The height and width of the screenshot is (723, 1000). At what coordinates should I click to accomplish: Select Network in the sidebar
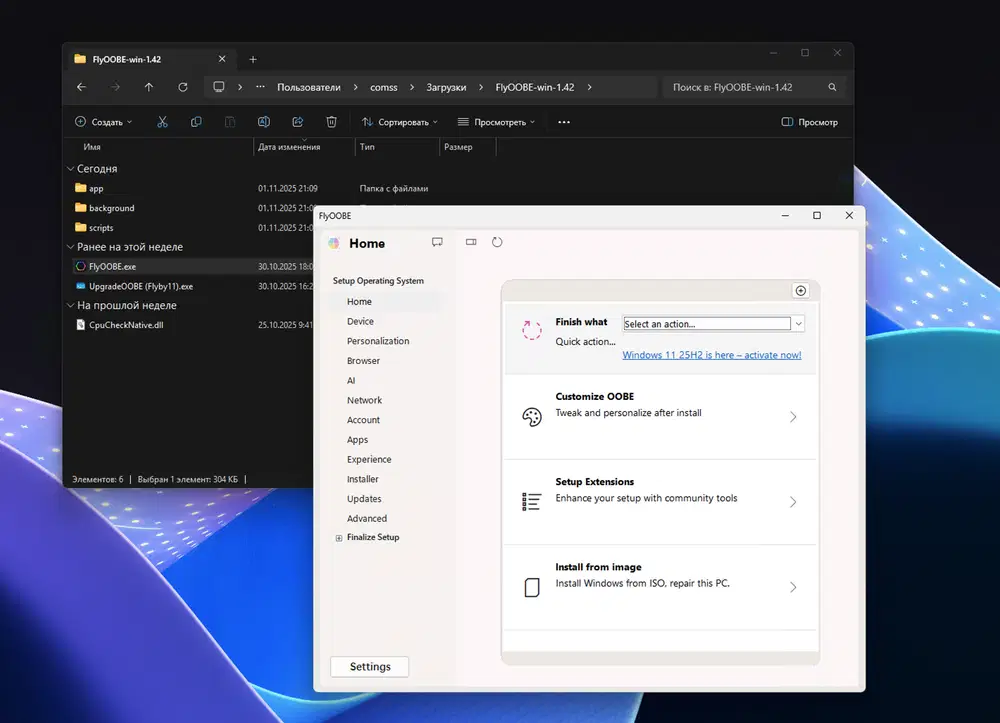(x=364, y=400)
